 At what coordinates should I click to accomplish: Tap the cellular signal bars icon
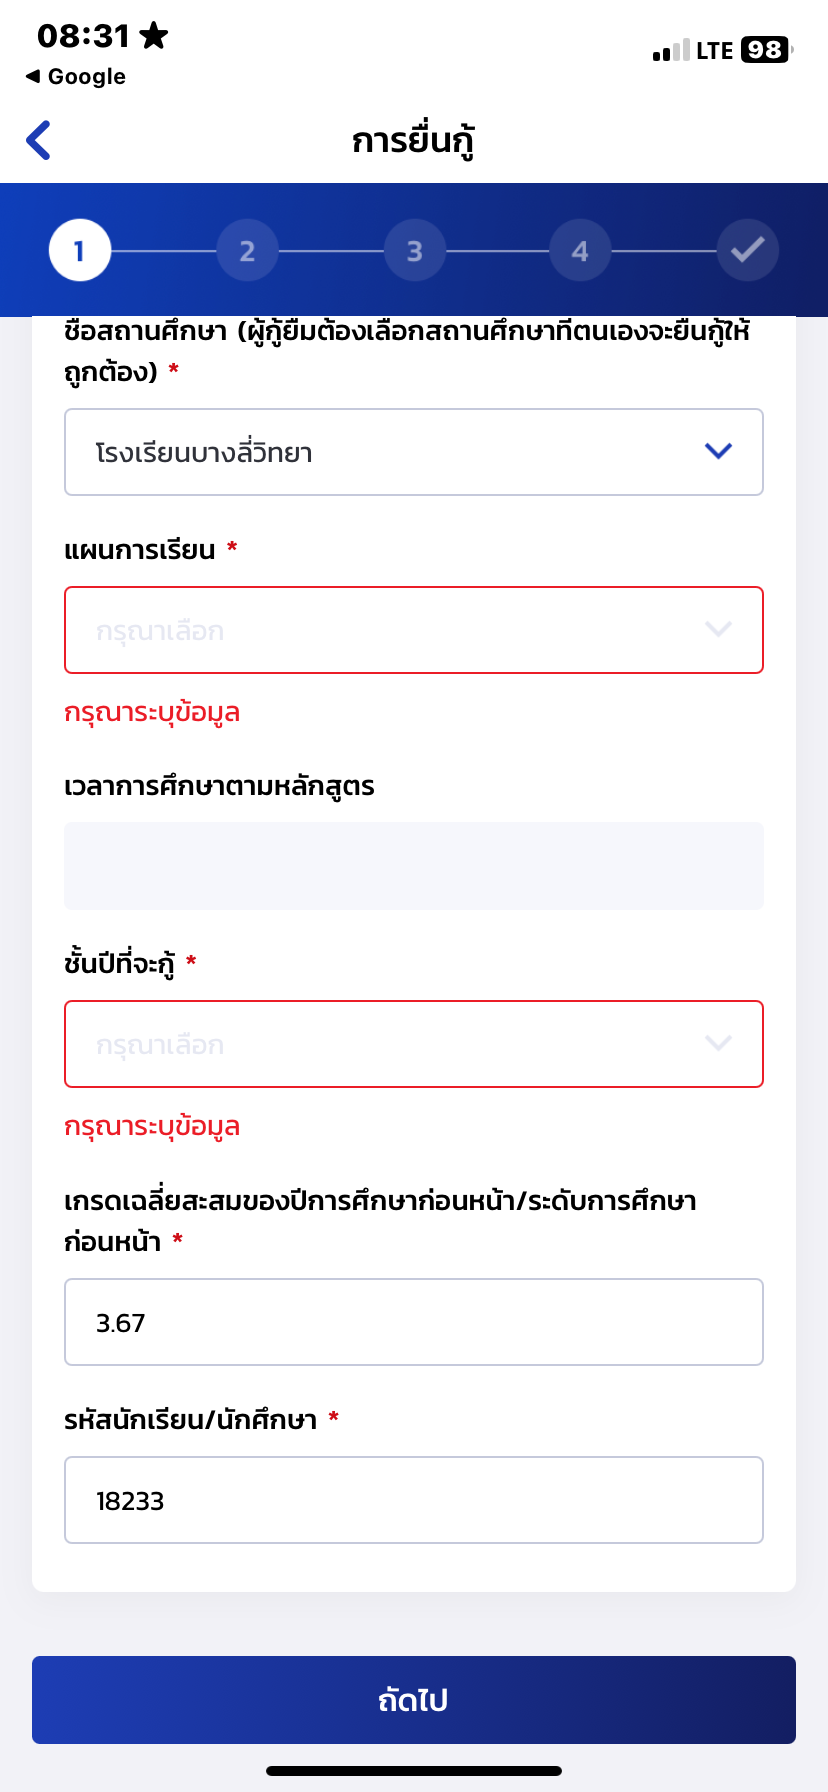coord(671,50)
